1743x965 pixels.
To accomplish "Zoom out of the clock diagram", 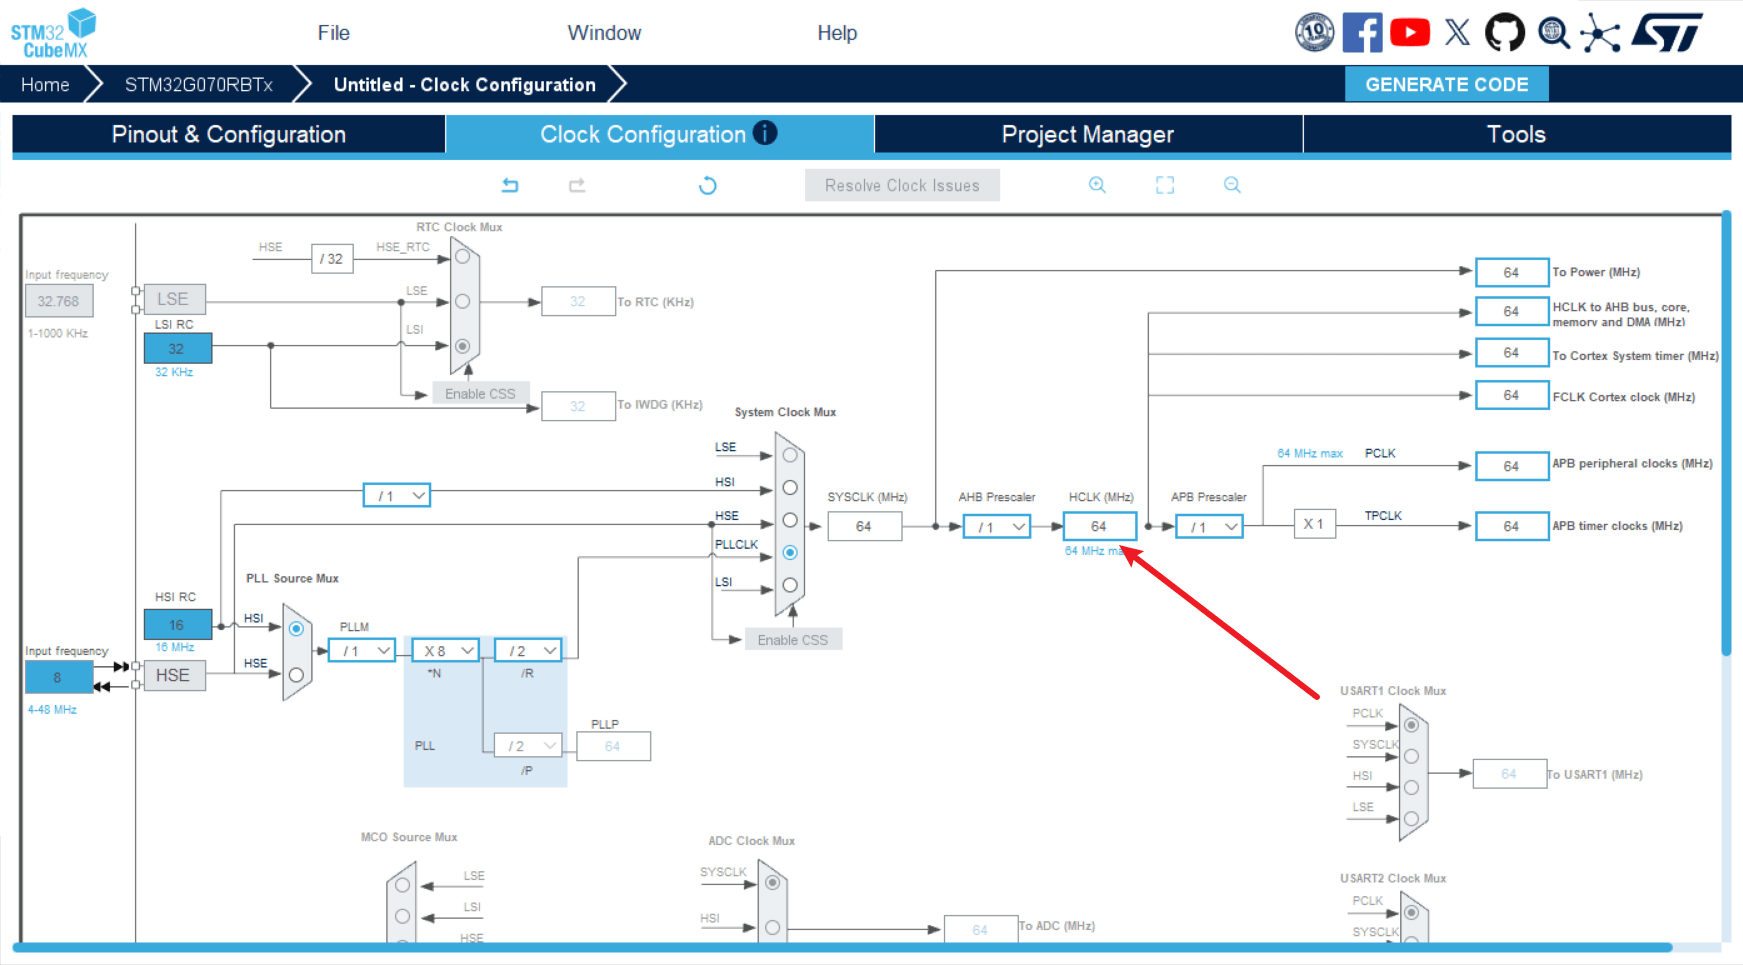I will tap(1232, 185).
